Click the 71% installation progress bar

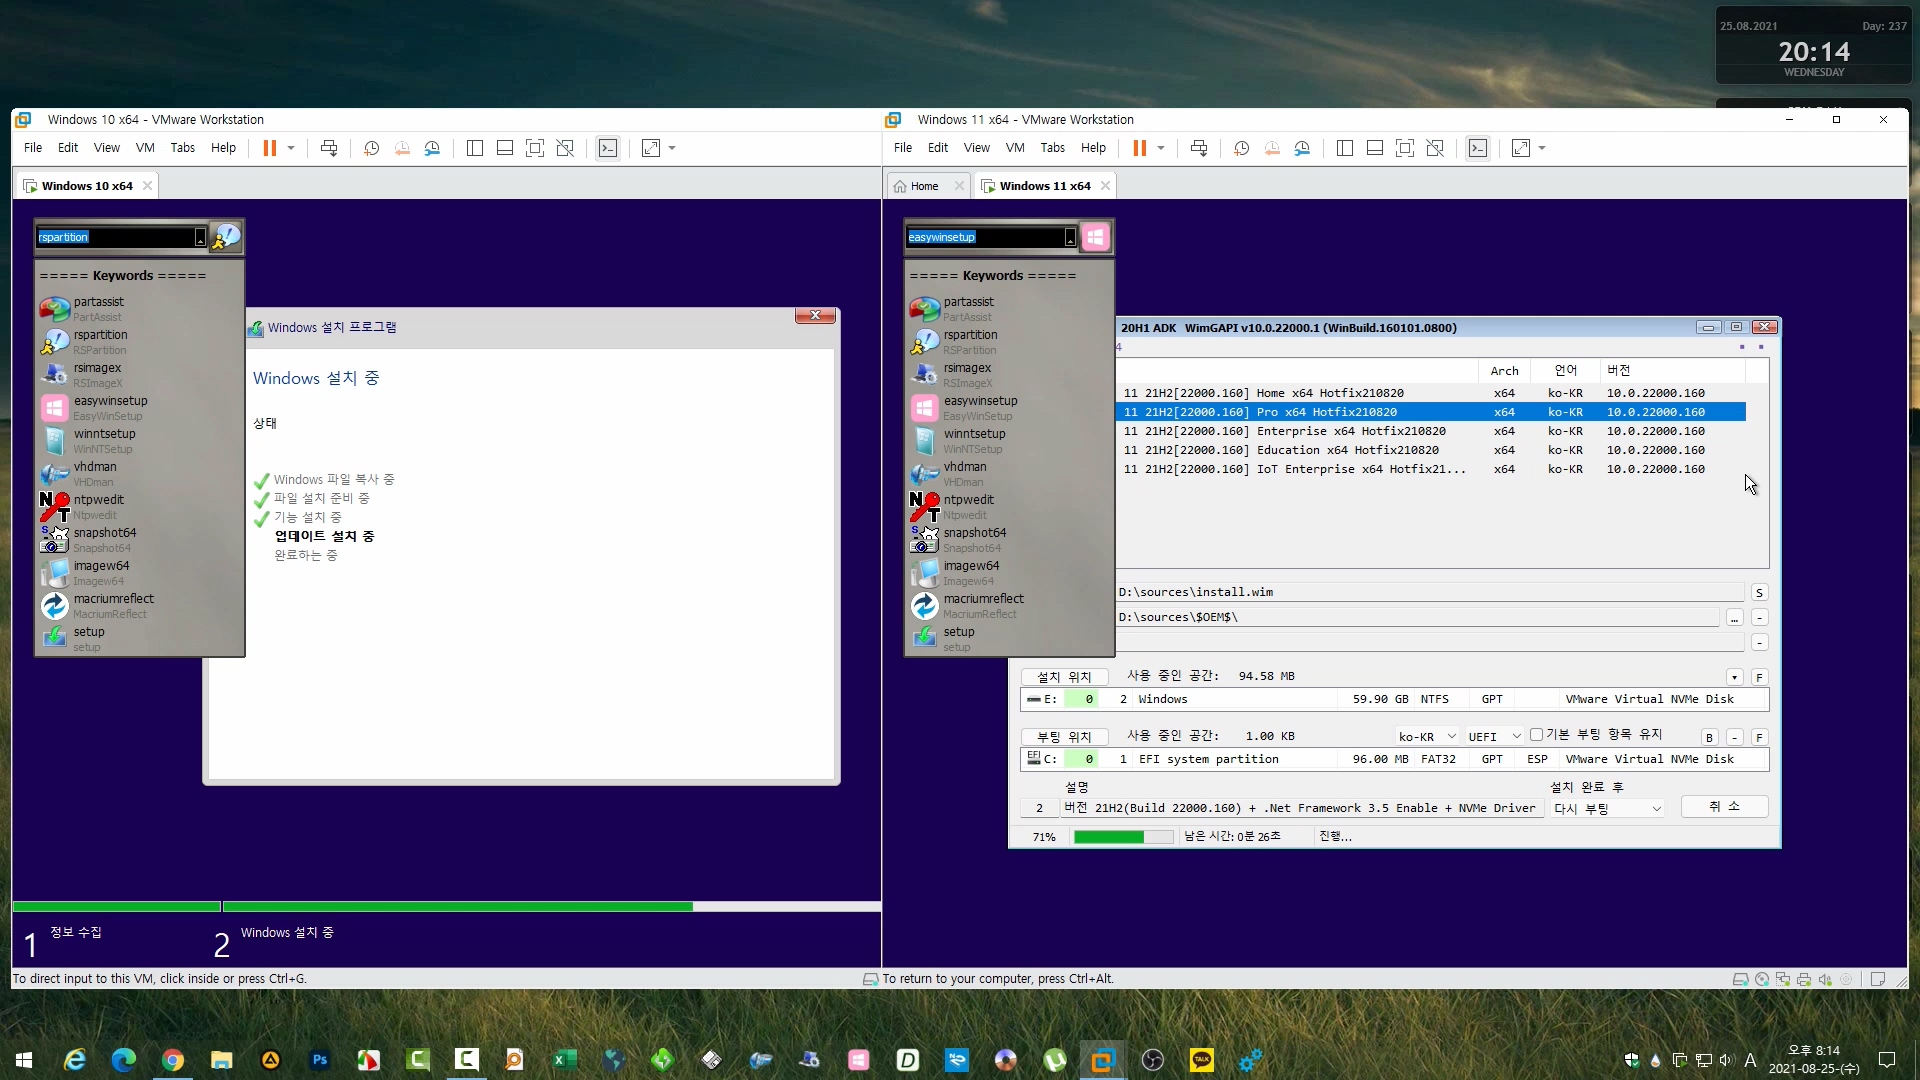click(x=1123, y=837)
